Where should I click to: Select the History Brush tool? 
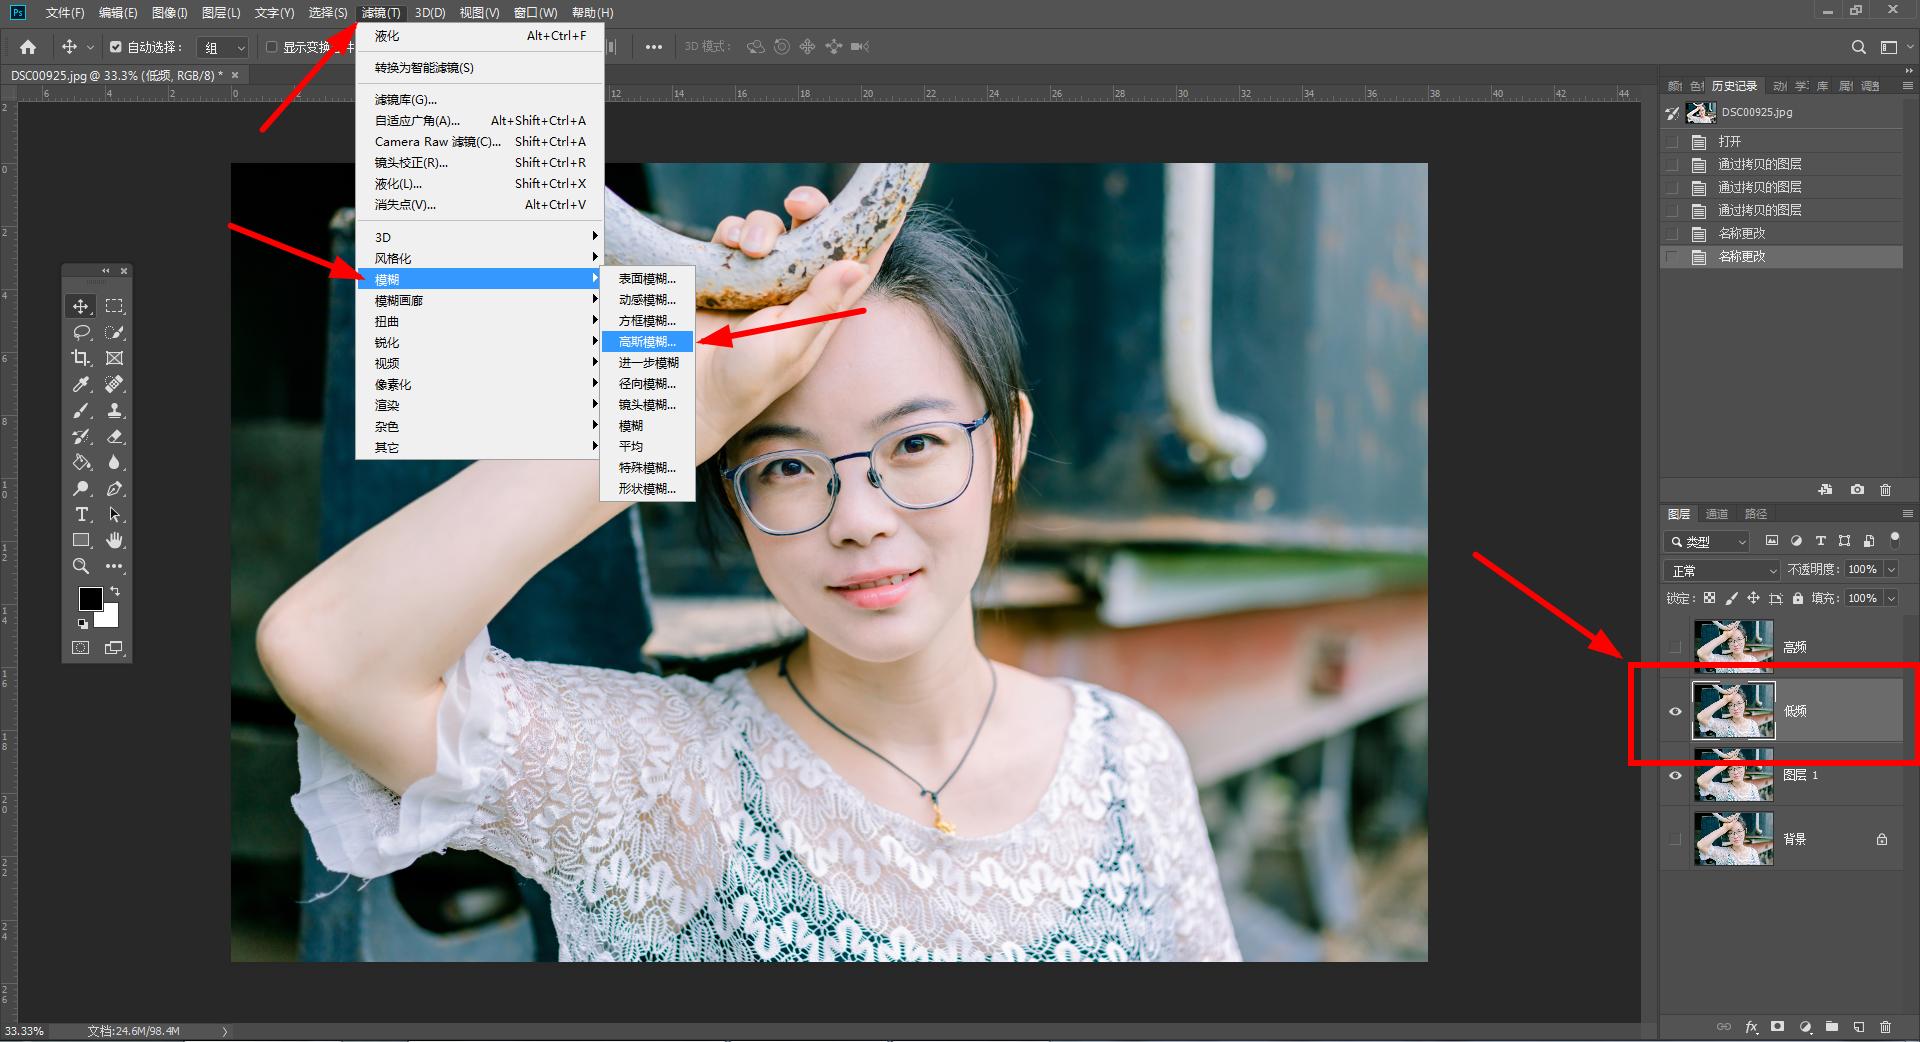tap(81, 436)
